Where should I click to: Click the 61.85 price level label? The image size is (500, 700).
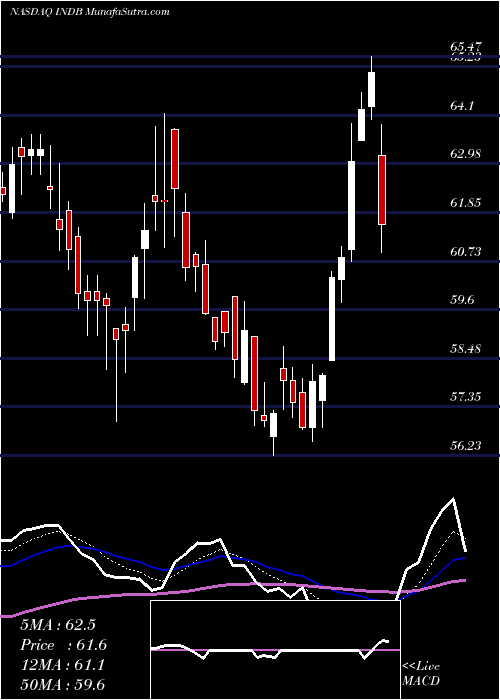pyautogui.click(x=466, y=203)
